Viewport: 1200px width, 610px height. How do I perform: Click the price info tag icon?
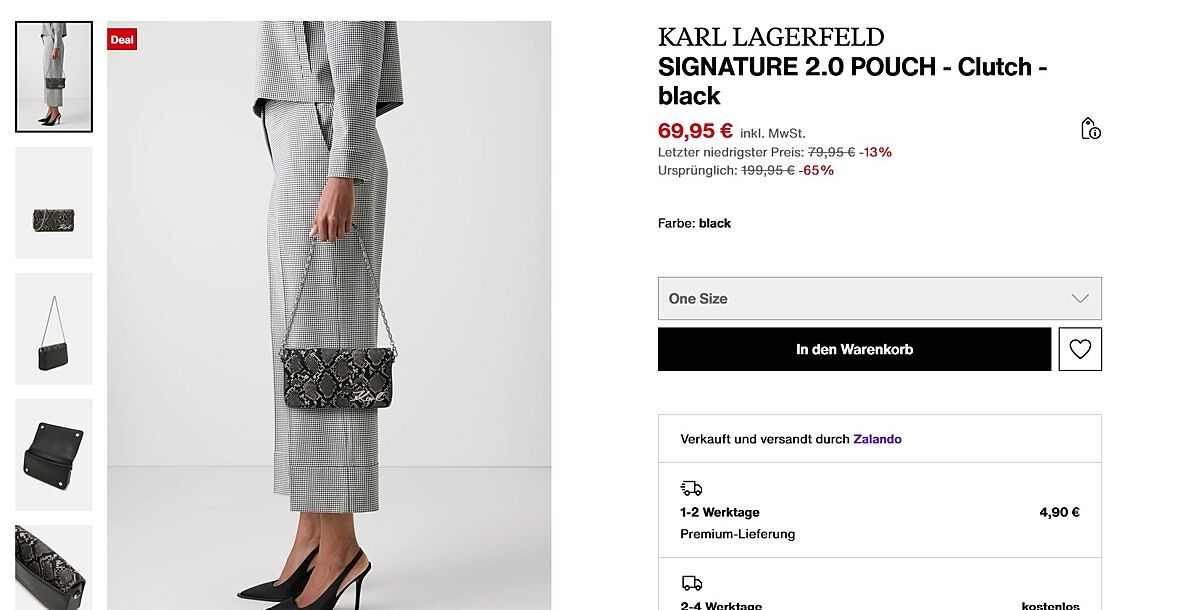[x=1090, y=129]
